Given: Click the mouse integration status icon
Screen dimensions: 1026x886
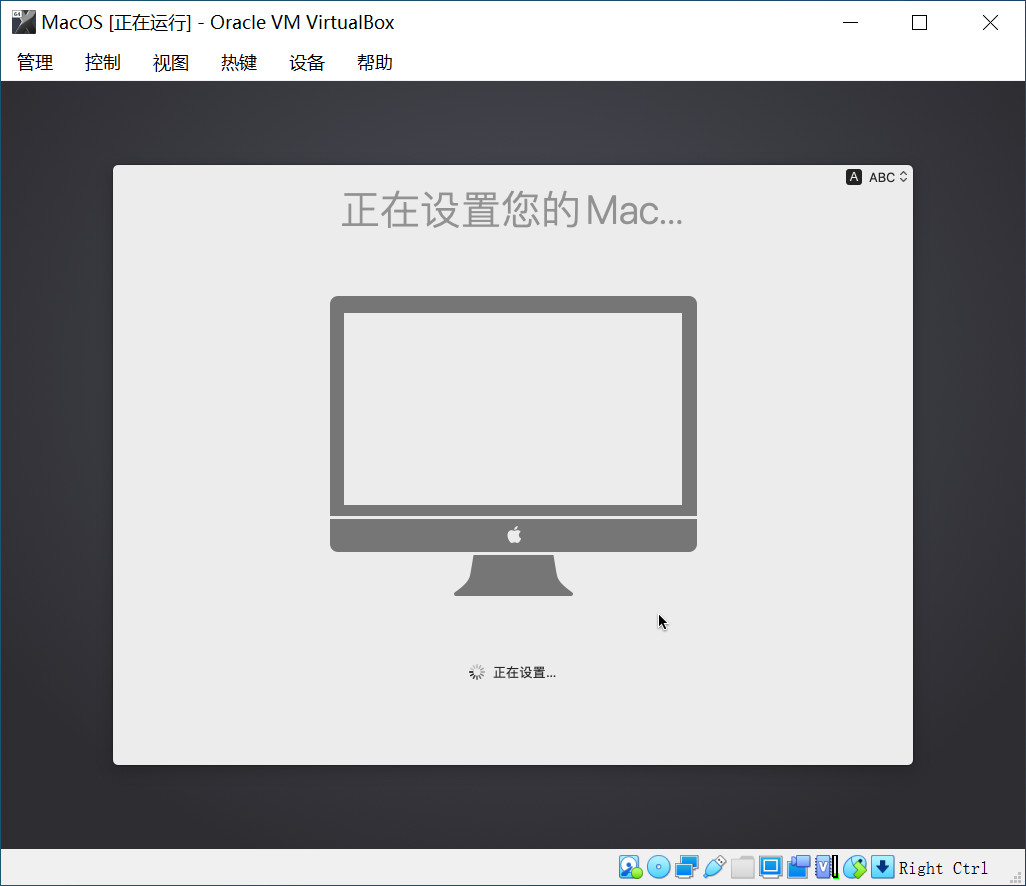Looking at the screenshot, I should (855, 868).
